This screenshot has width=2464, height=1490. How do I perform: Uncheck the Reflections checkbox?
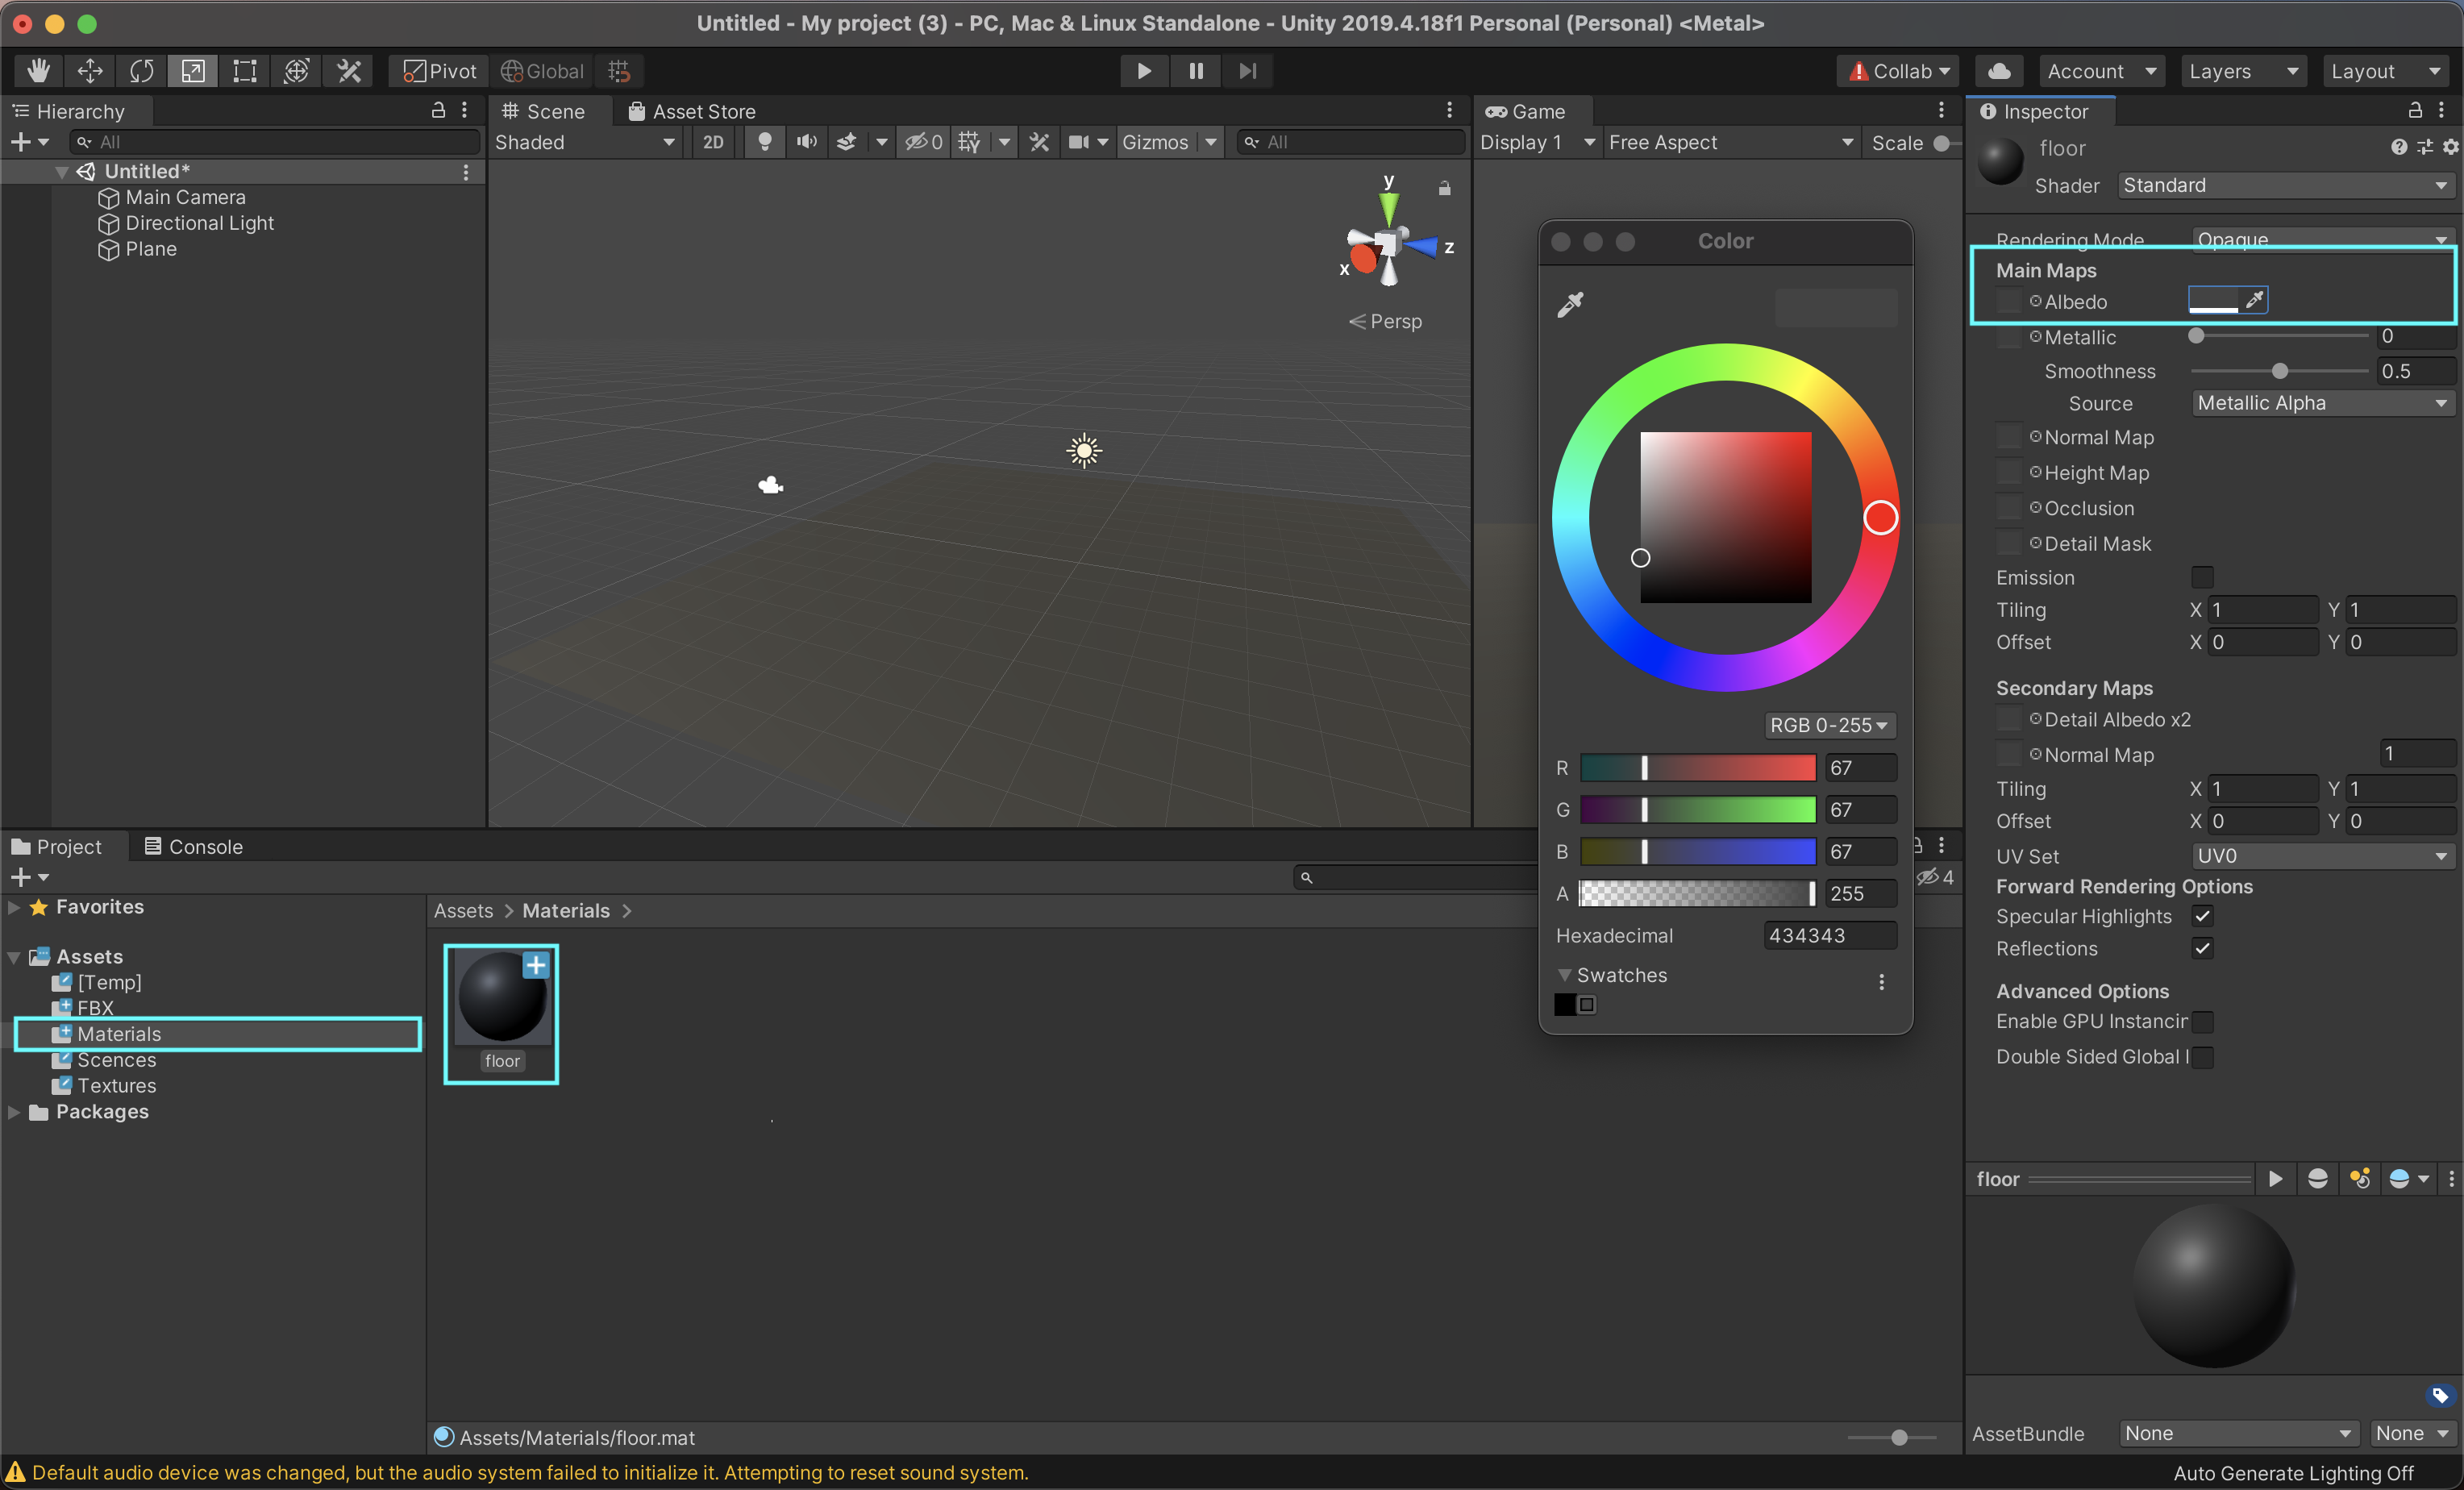click(x=2202, y=948)
